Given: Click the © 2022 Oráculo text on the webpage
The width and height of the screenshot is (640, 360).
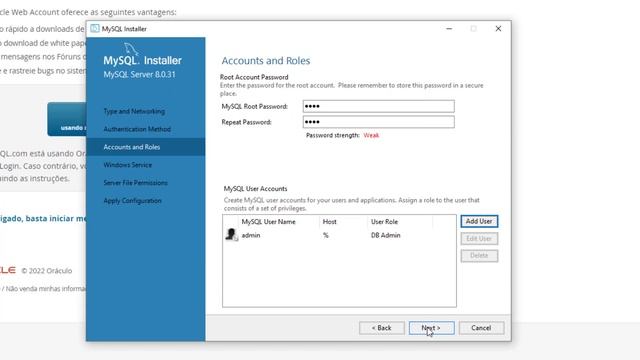Looking at the screenshot, I should 47,271.
